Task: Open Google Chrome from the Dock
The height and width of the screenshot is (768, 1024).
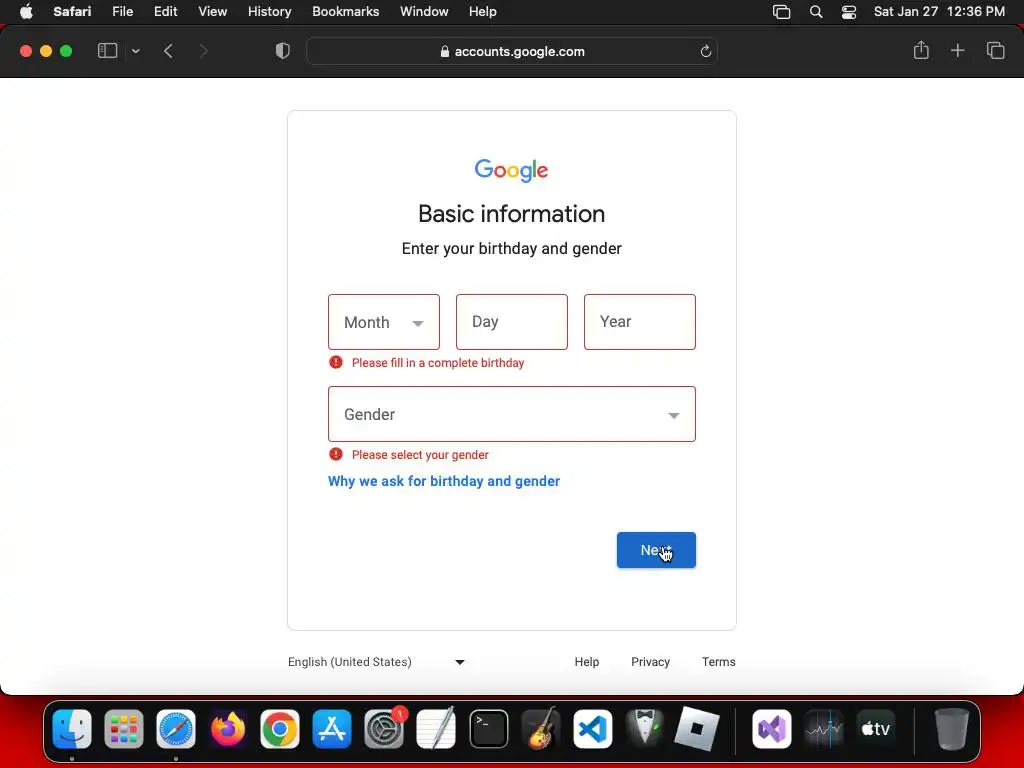Action: coord(280,729)
